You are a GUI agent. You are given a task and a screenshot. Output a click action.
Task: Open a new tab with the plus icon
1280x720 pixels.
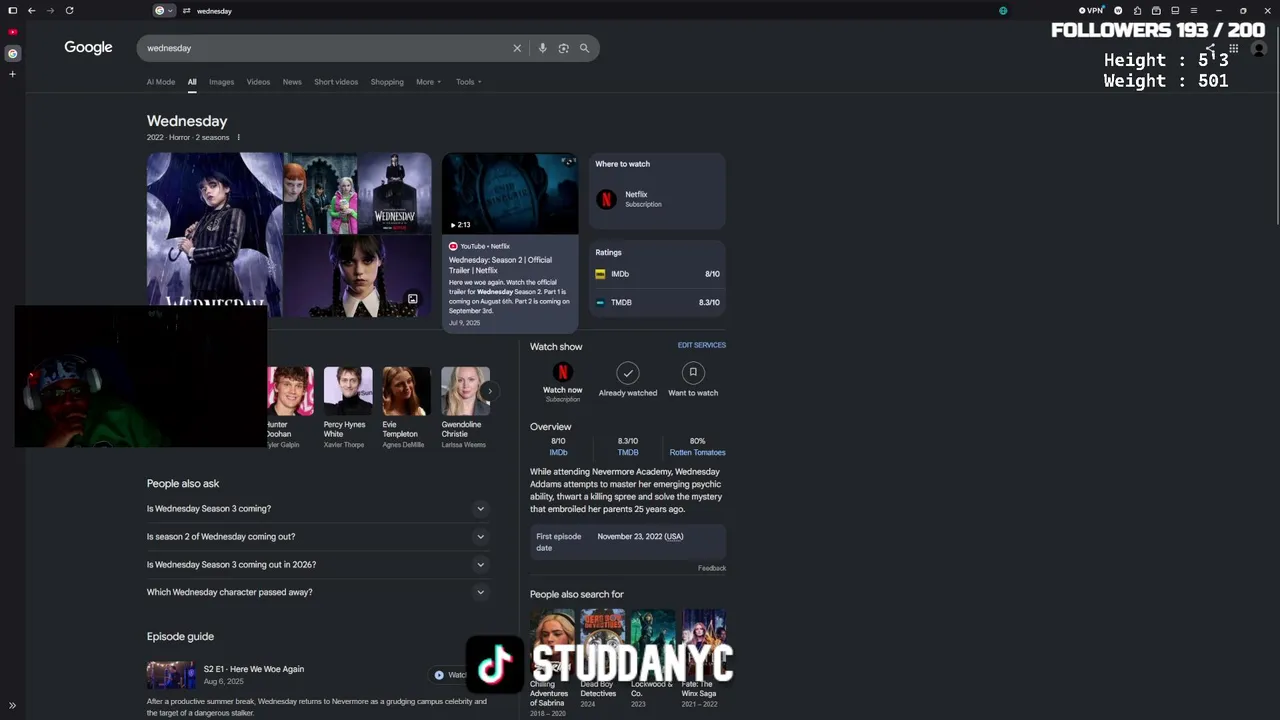coord(13,74)
